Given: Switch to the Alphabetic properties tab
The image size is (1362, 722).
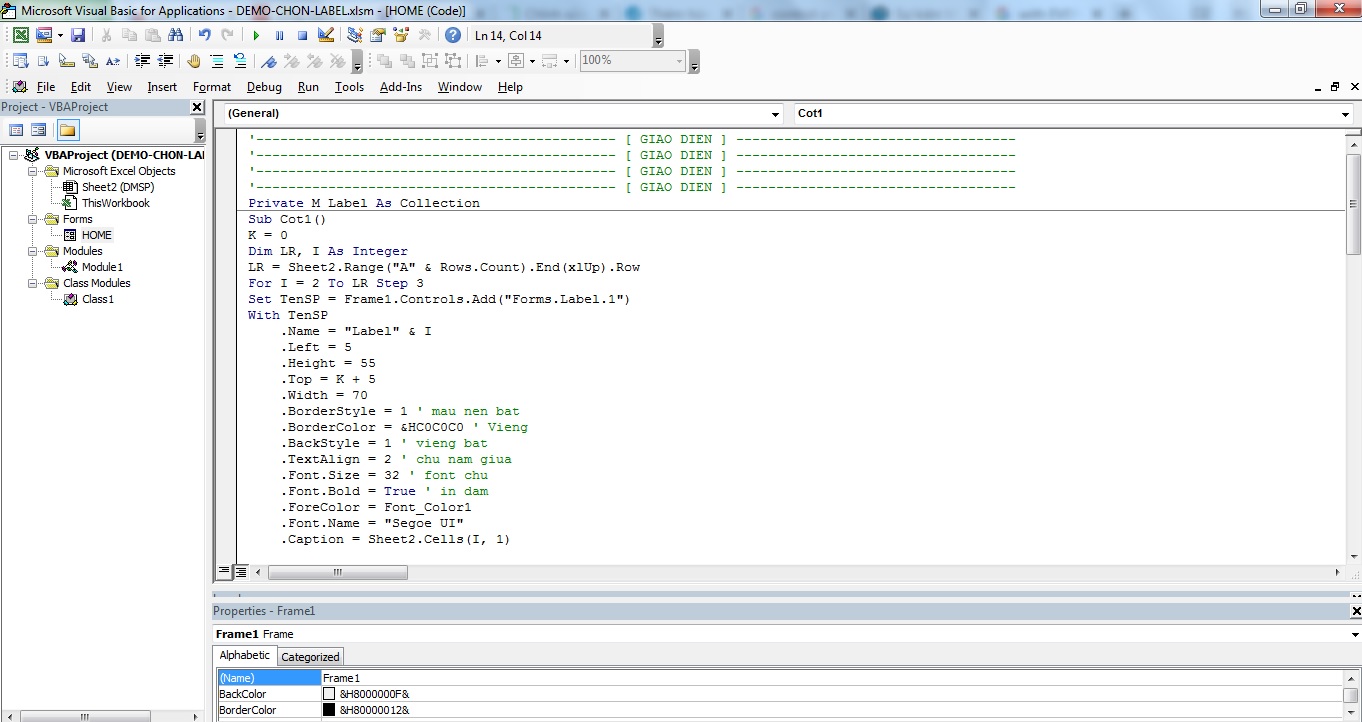Looking at the screenshot, I should (x=245, y=655).
